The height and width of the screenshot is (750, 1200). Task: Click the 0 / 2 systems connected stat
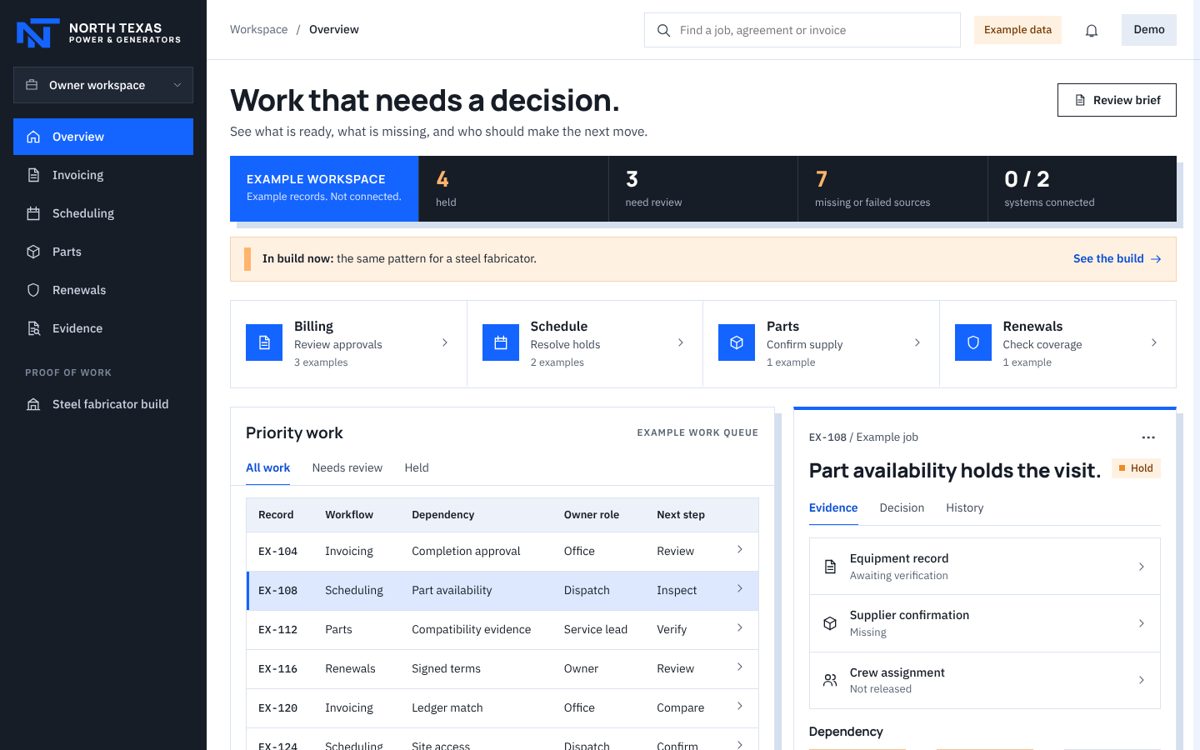pyautogui.click(x=1082, y=189)
